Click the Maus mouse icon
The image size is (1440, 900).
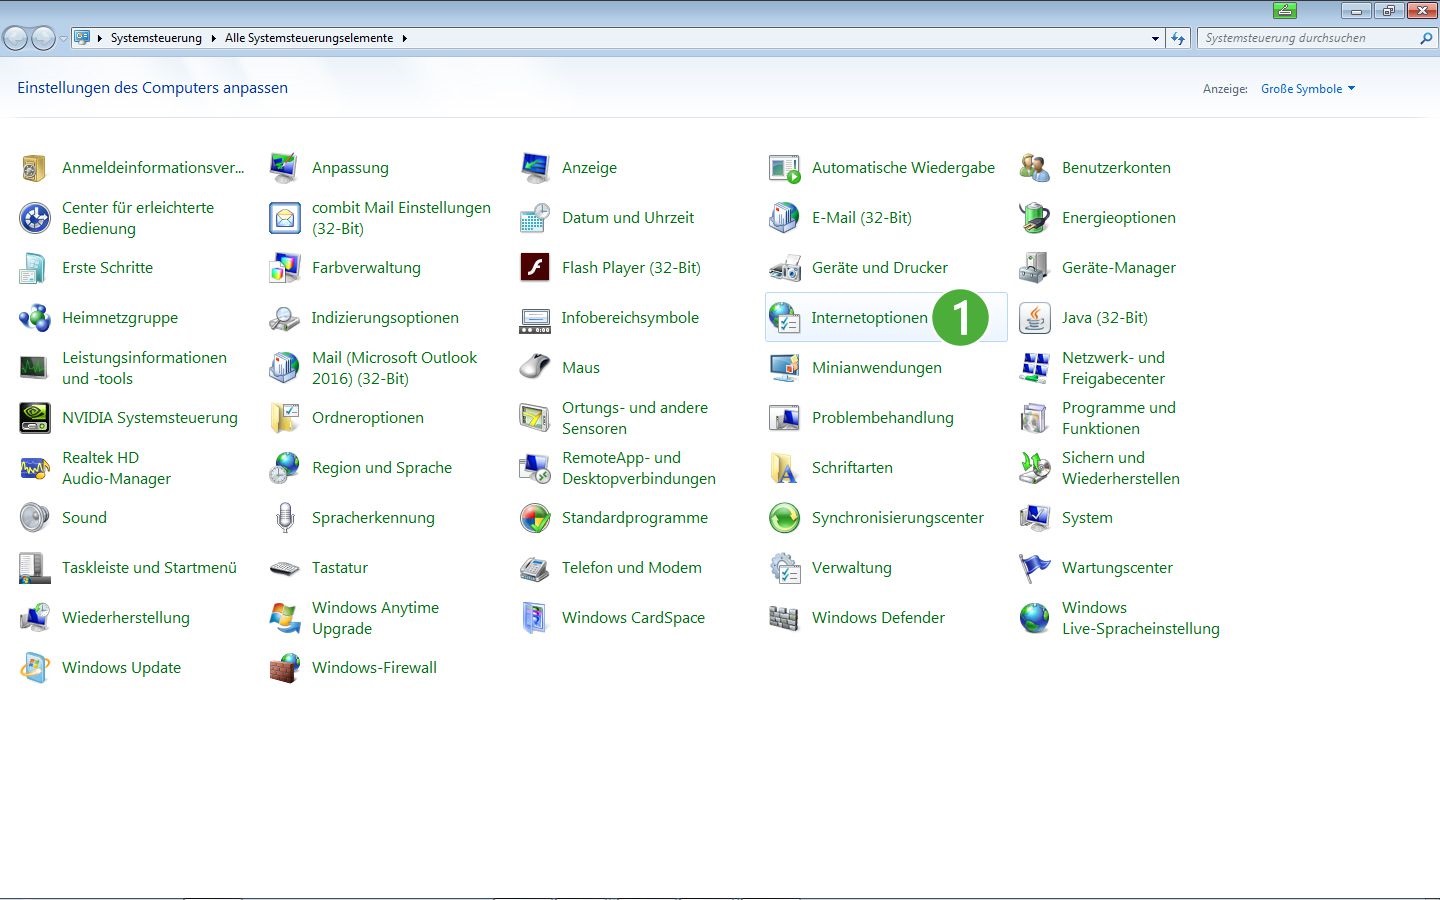pos(535,368)
